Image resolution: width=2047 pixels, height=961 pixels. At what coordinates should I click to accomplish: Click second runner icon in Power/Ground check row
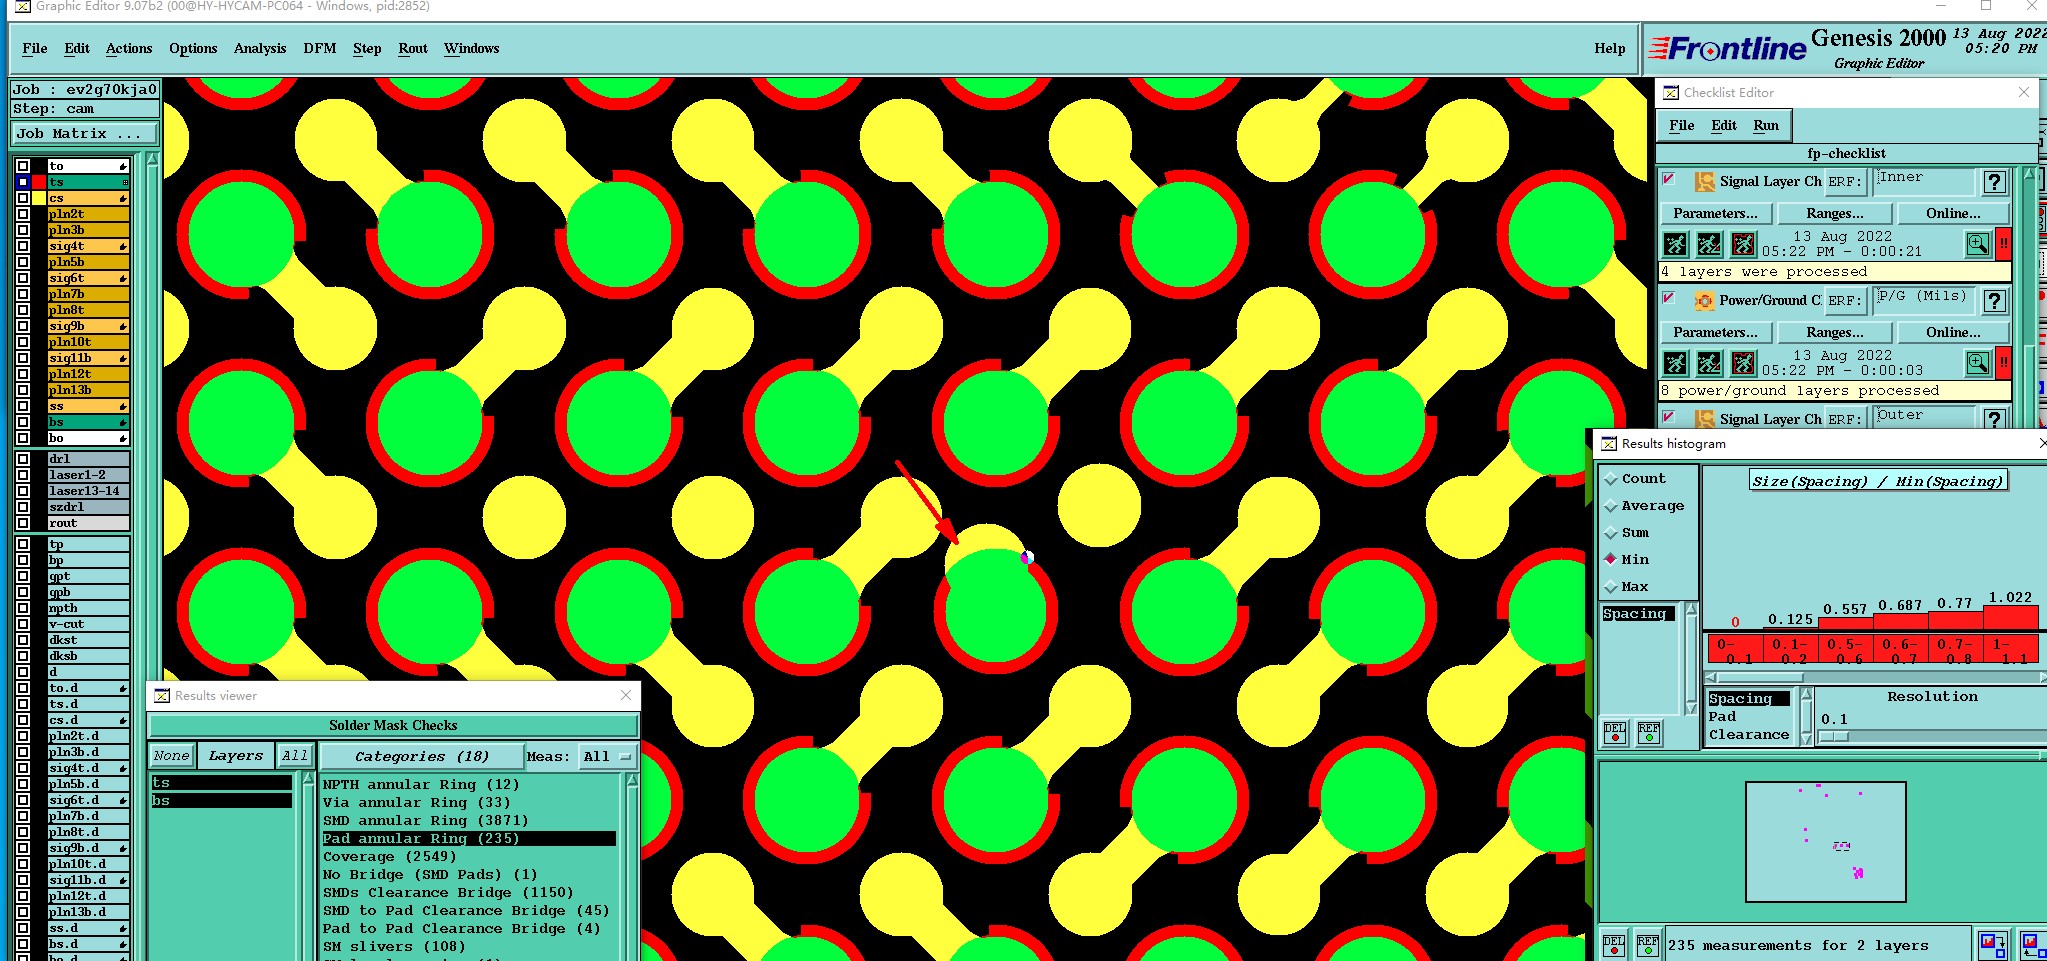(x=1709, y=363)
